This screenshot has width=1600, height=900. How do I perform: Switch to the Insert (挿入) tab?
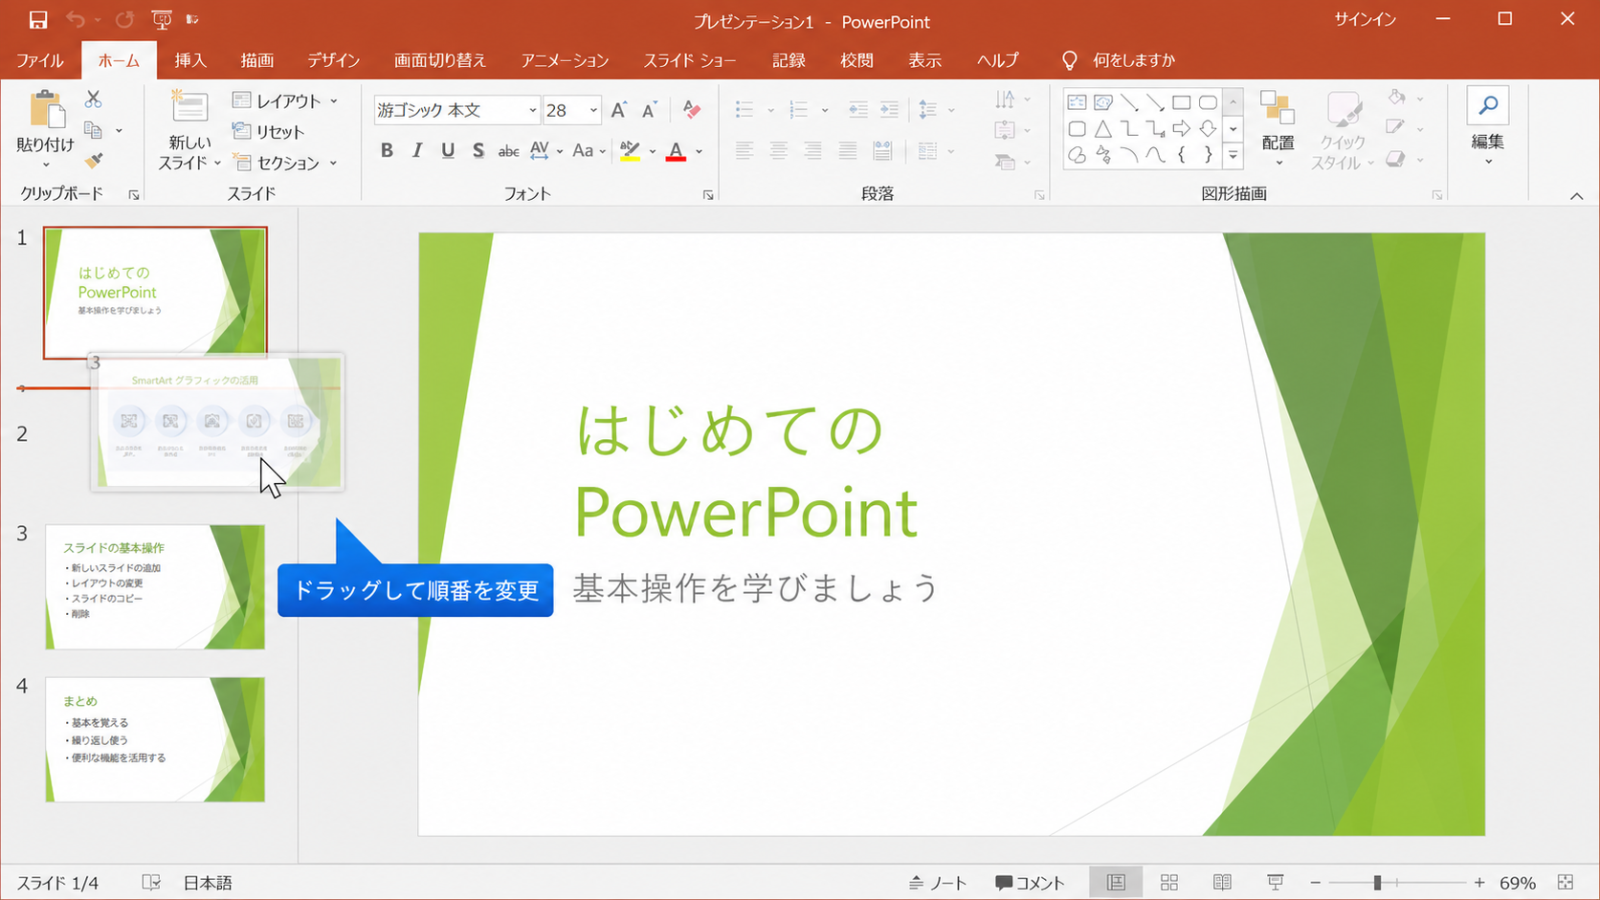(190, 60)
